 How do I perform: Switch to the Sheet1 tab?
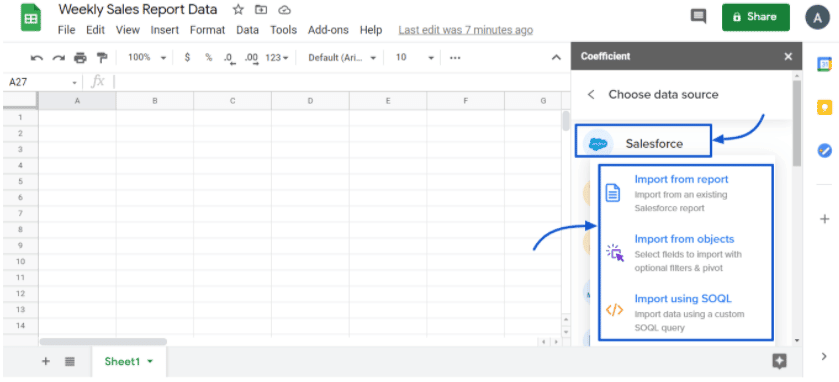(x=122, y=362)
